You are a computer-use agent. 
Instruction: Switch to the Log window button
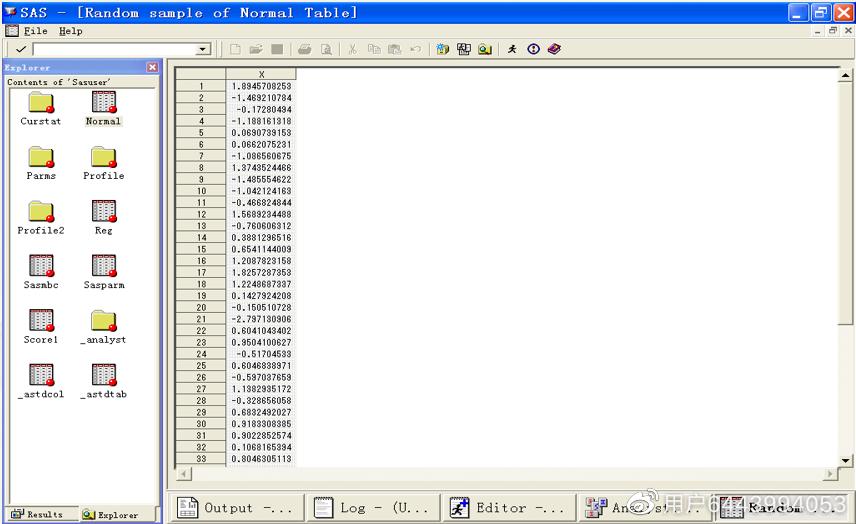pyautogui.click(x=373, y=508)
